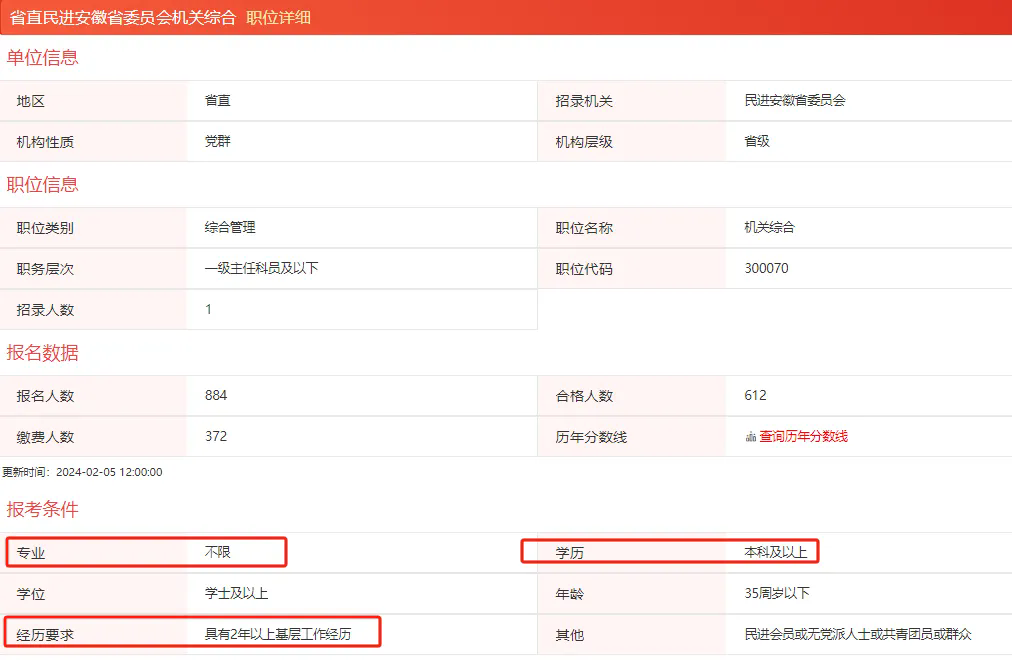This screenshot has height=660, width=1012.
Task: Select the 机关综合 value in the 职位名称 row
Action: point(769,228)
